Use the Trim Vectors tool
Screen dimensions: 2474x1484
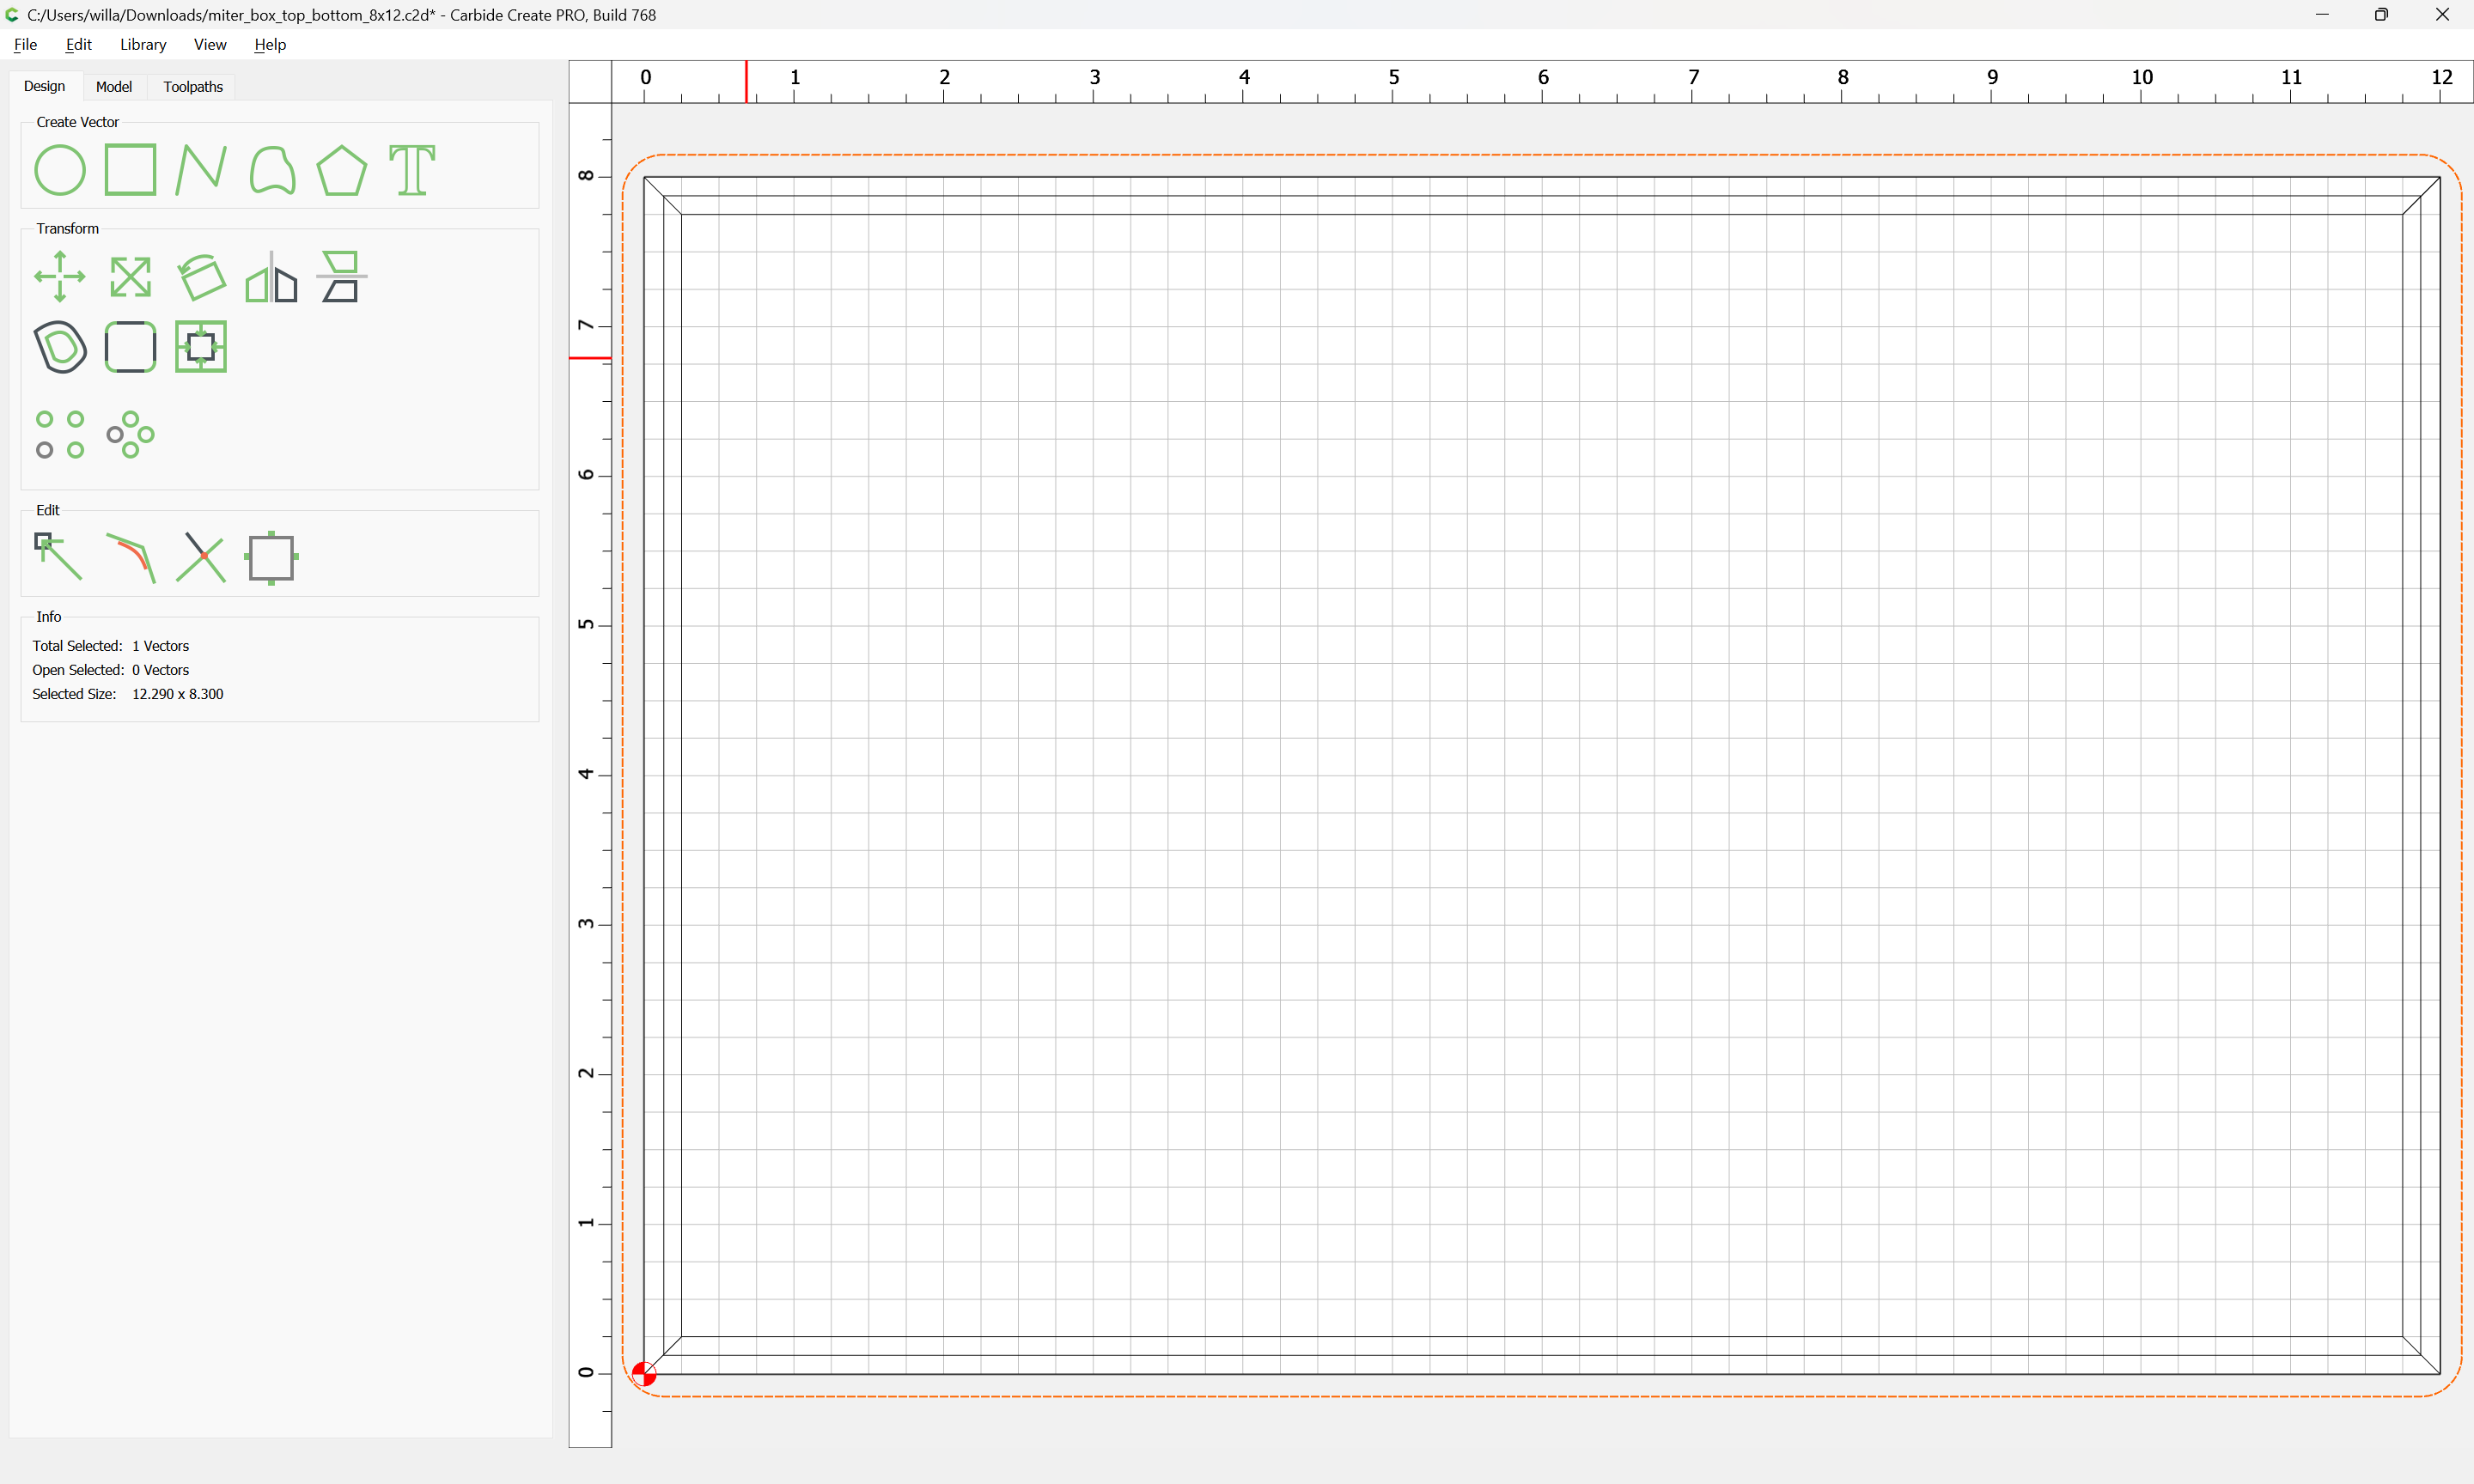[x=201, y=557]
